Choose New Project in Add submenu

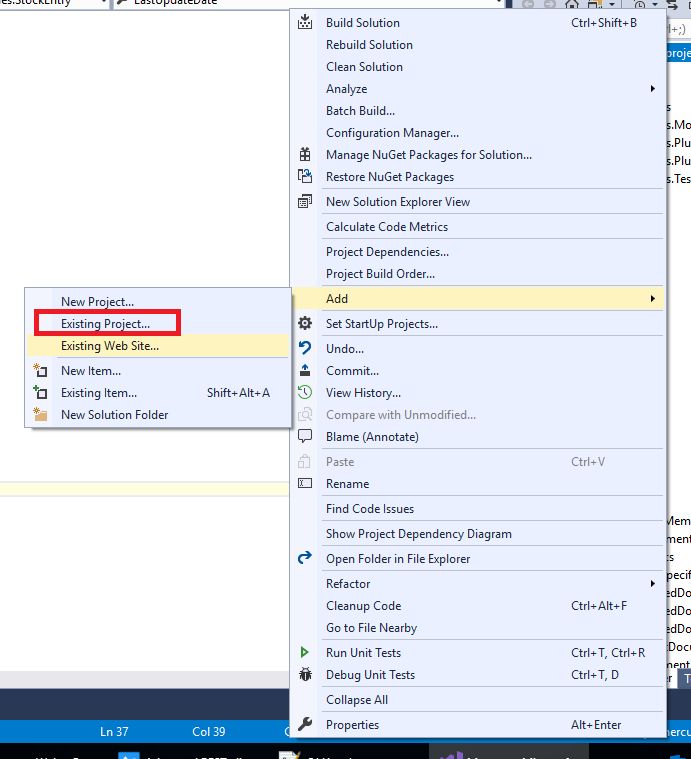tap(97, 302)
